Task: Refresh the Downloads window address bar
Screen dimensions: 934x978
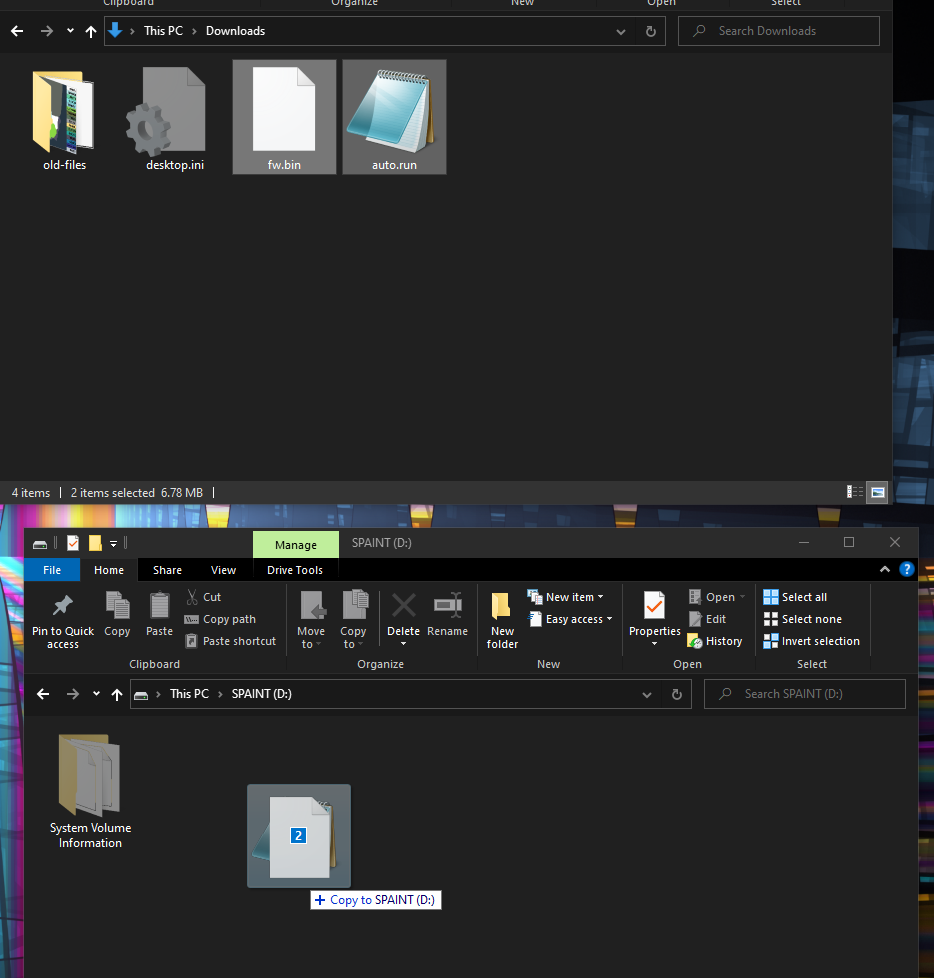Action: click(x=651, y=31)
